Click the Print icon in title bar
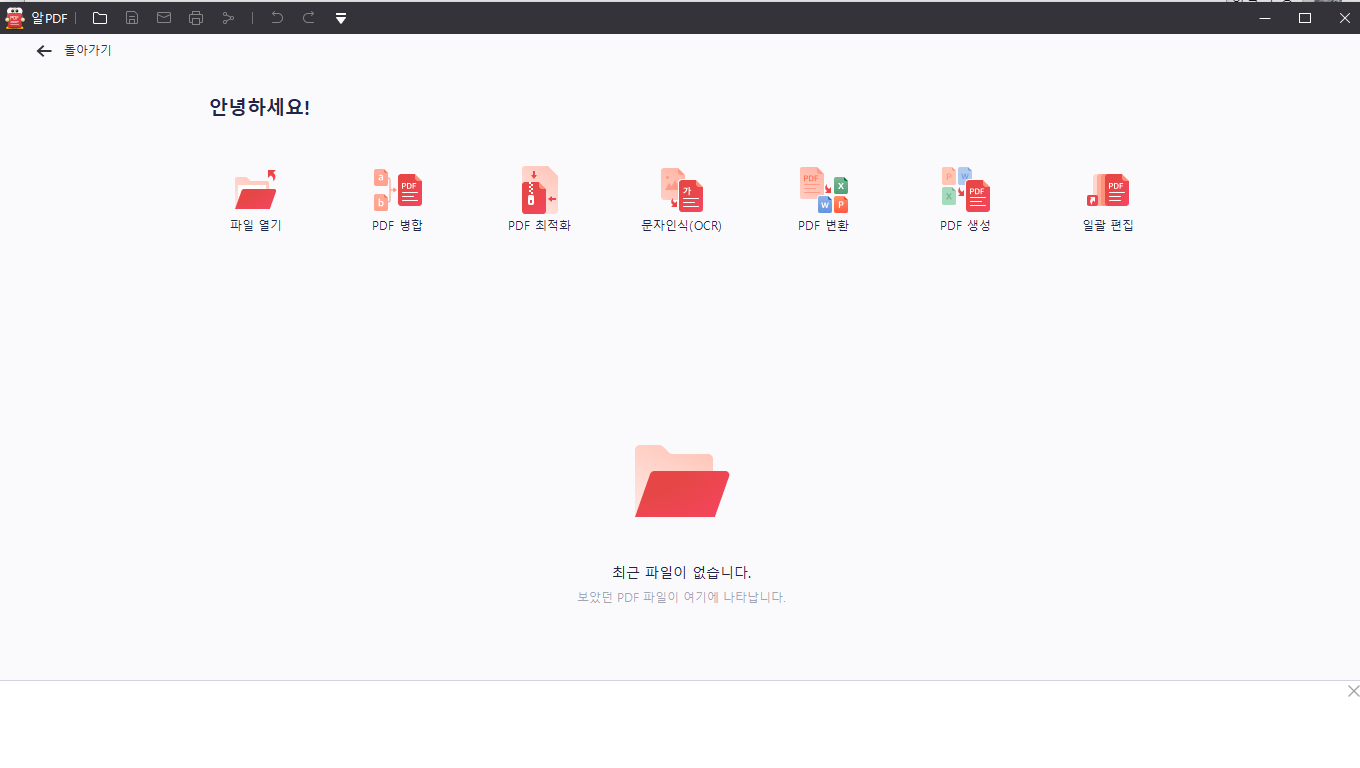Image resolution: width=1360 pixels, height=768 pixels. click(x=196, y=18)
